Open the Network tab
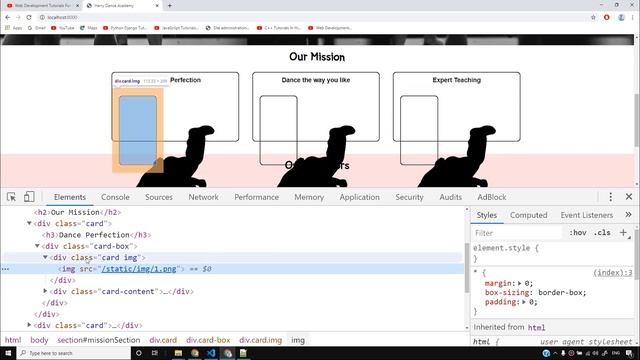640x360 pixels. pyautogui.click(x=203, y=197)
